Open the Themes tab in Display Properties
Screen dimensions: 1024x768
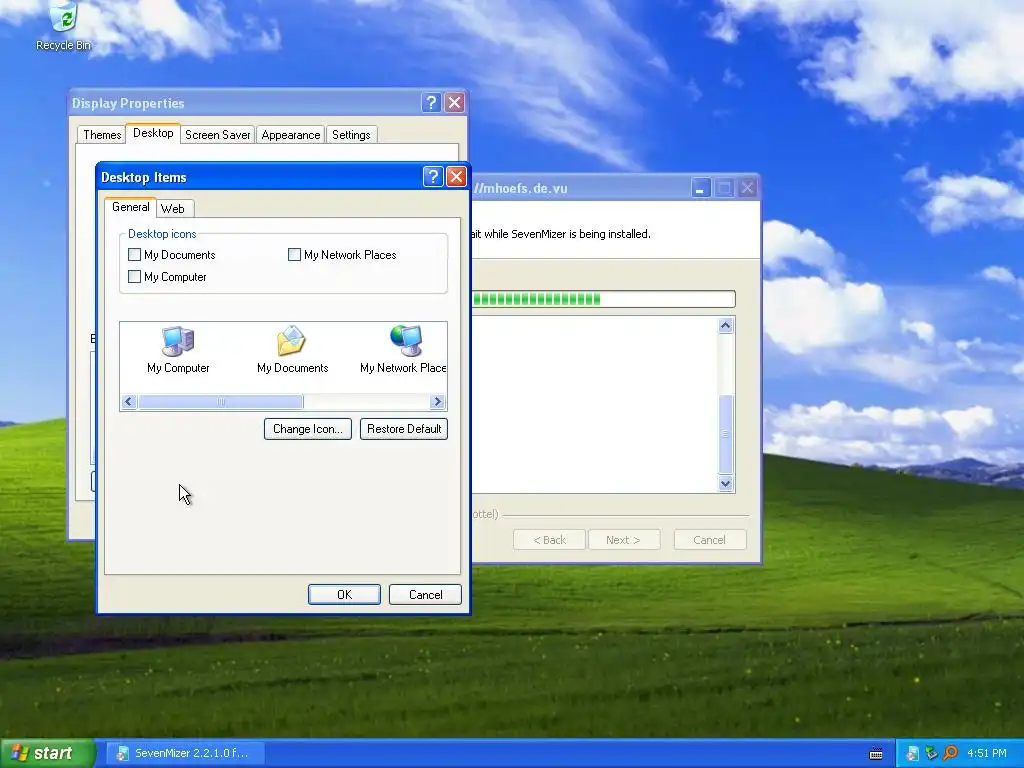[102, 135]
